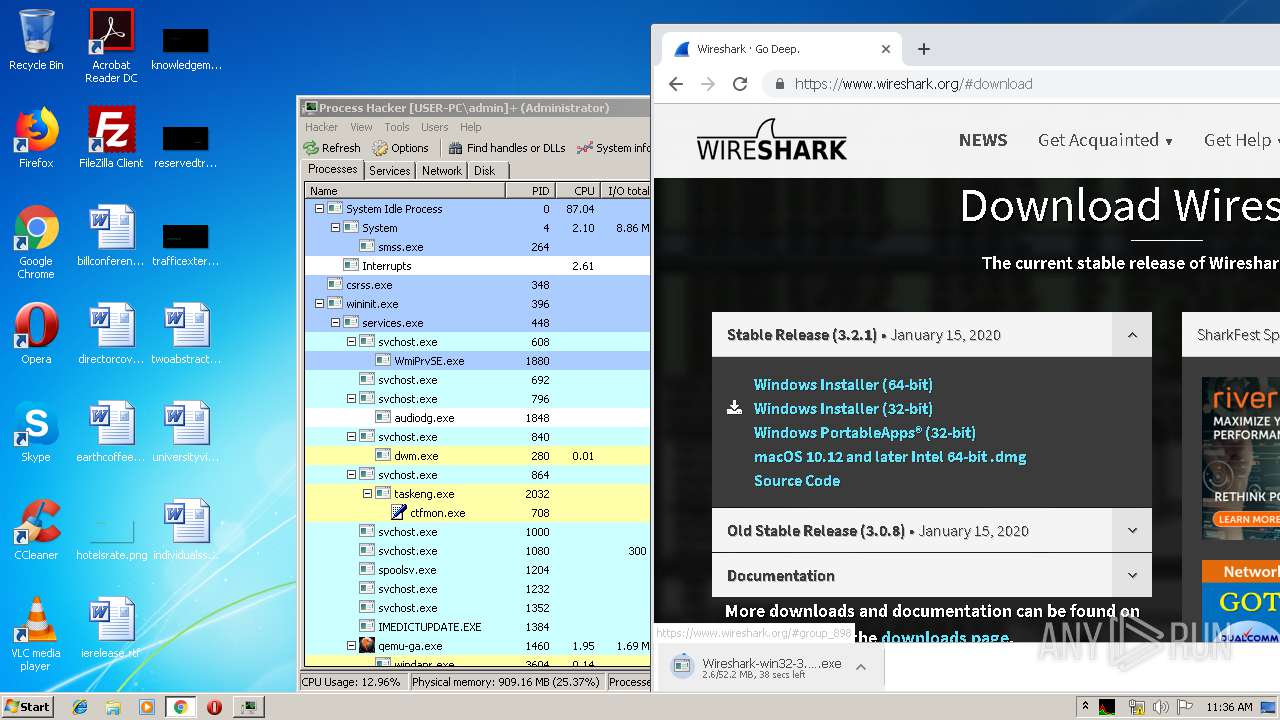Open Acrobat Reader DC desktop icon
Image resolution: width=1280 pixels, height=720 pixels.
pyautogui.click(x=111, y=46)
